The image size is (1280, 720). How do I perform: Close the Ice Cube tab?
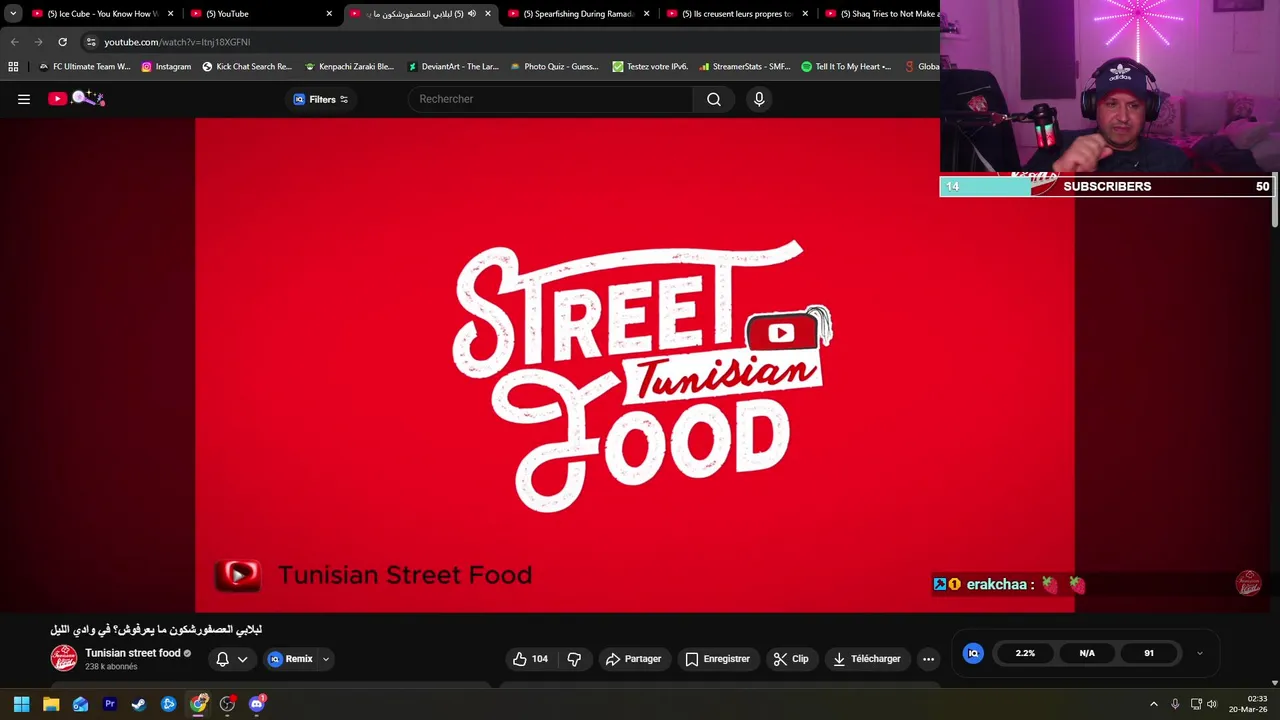click(x=170, y=14)
